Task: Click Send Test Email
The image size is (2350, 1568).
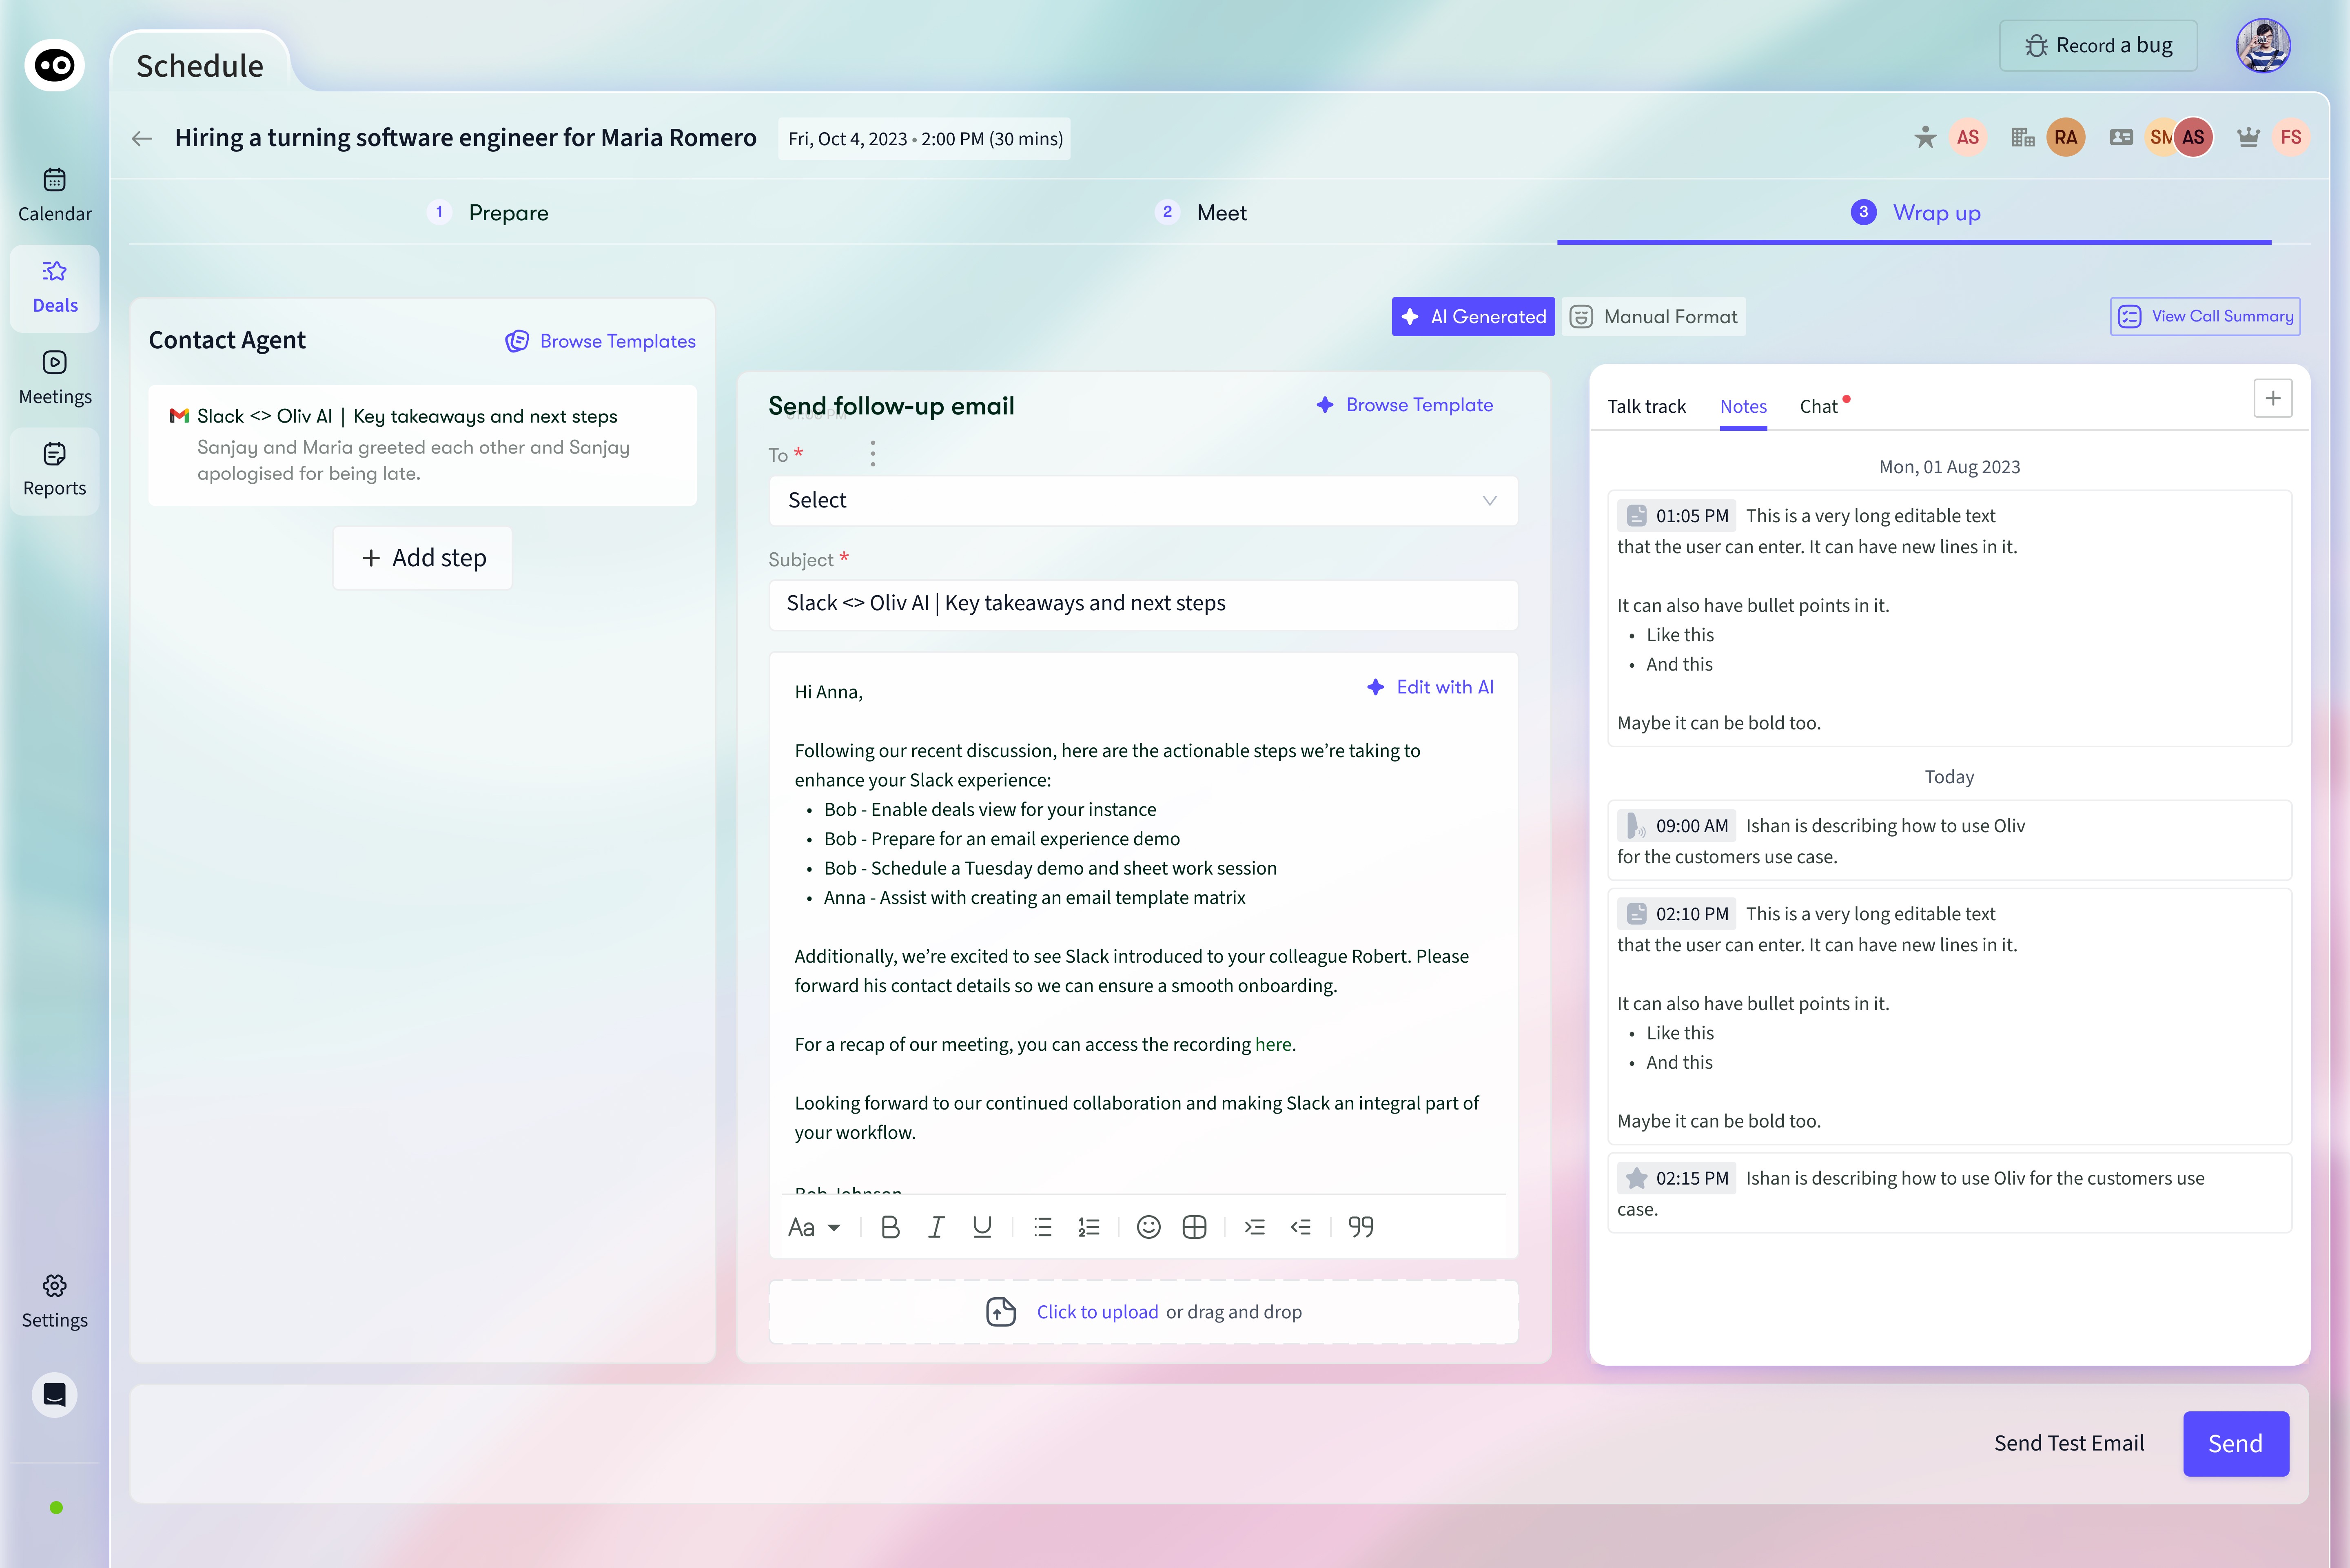Action: click(x=2069, y=1444)
